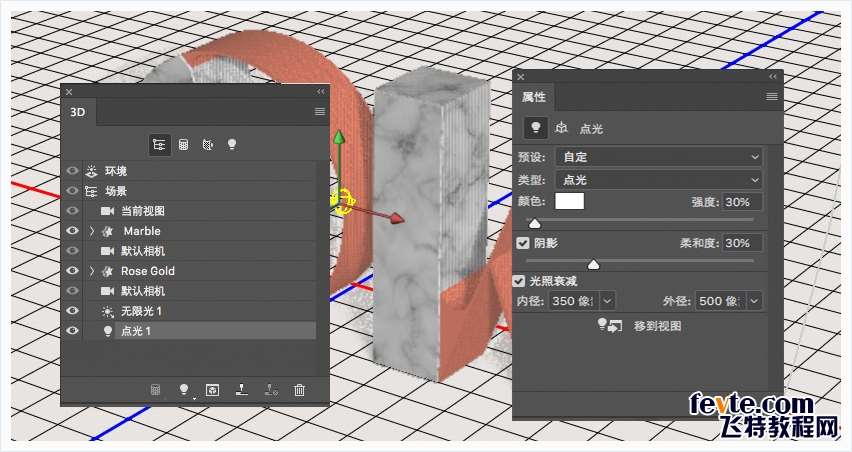Image resolution: width=852 pixels, height=452 pixels.
Task: Click the 外径 500 outer radius field
Action: pos(721,300)
